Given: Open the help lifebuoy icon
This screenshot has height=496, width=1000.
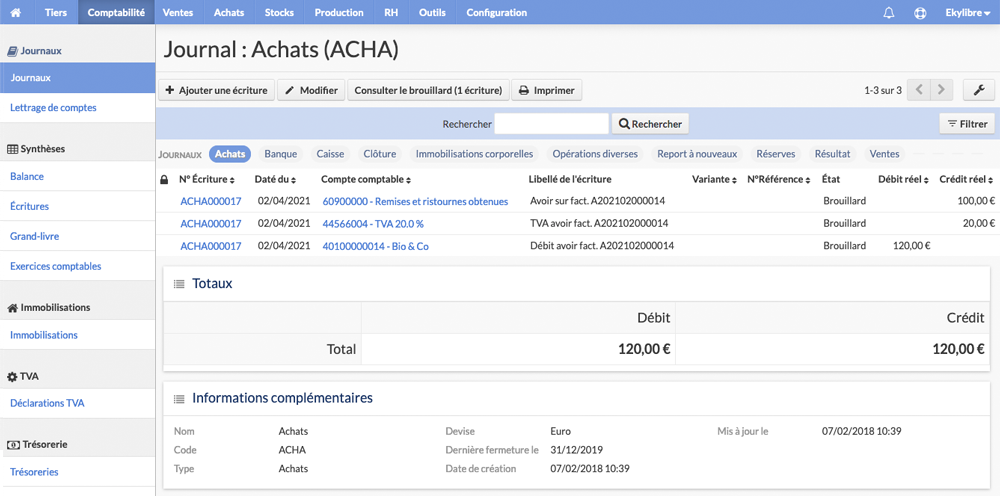Looking at the screenshot, I should tap(920, 13).
